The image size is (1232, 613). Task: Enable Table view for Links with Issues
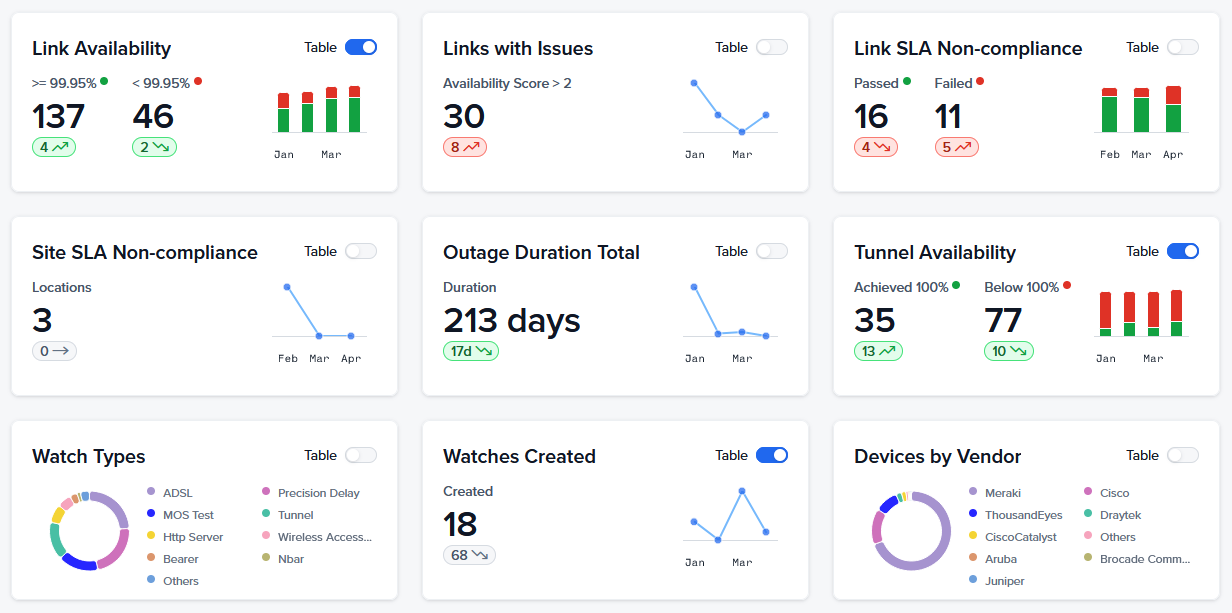(x=772, y=47)
